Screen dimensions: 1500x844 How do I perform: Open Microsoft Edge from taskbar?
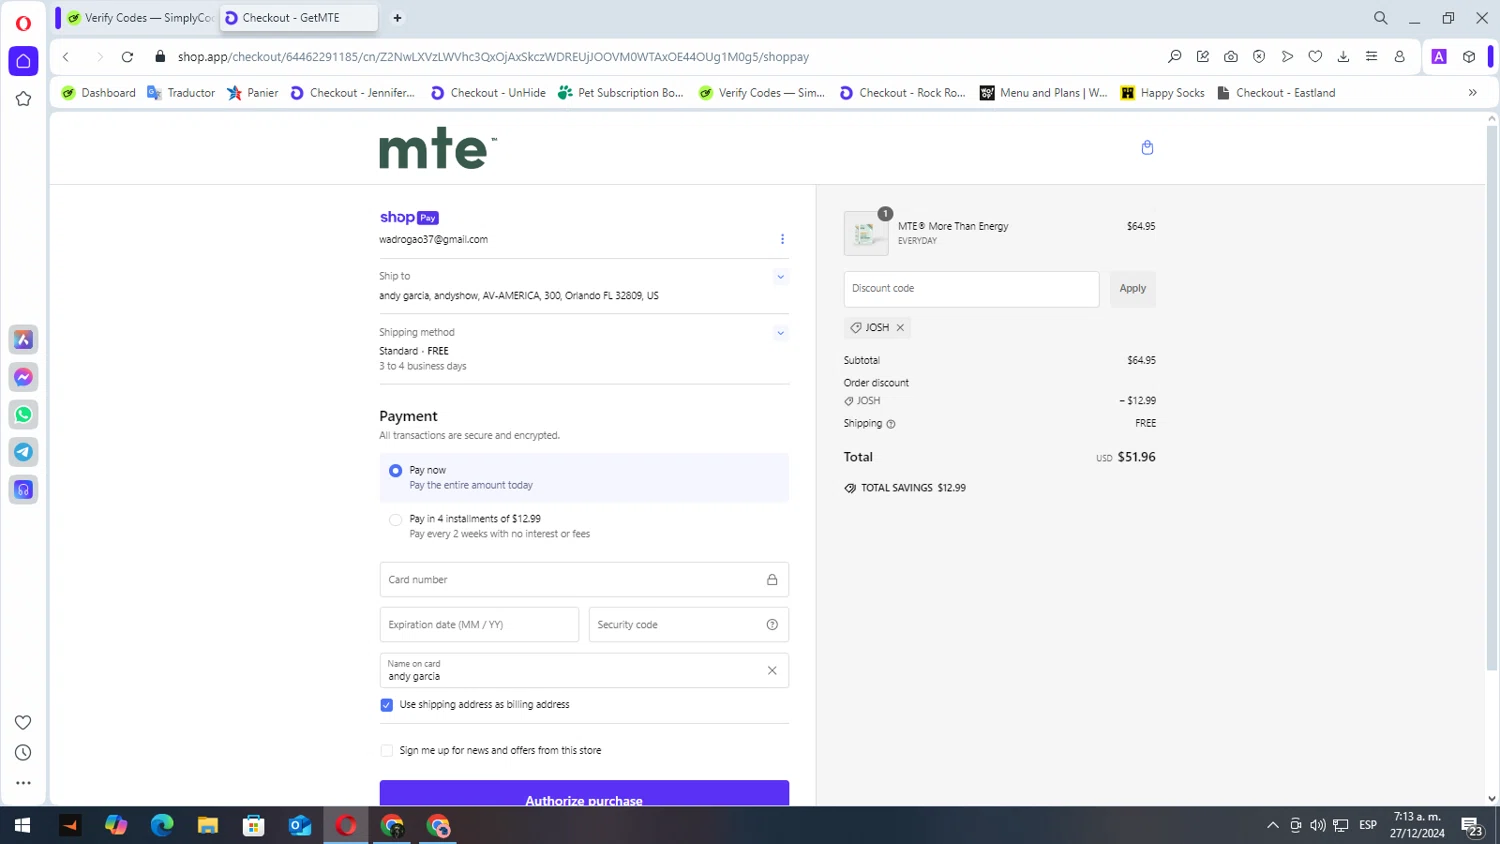tap(162, 826)
